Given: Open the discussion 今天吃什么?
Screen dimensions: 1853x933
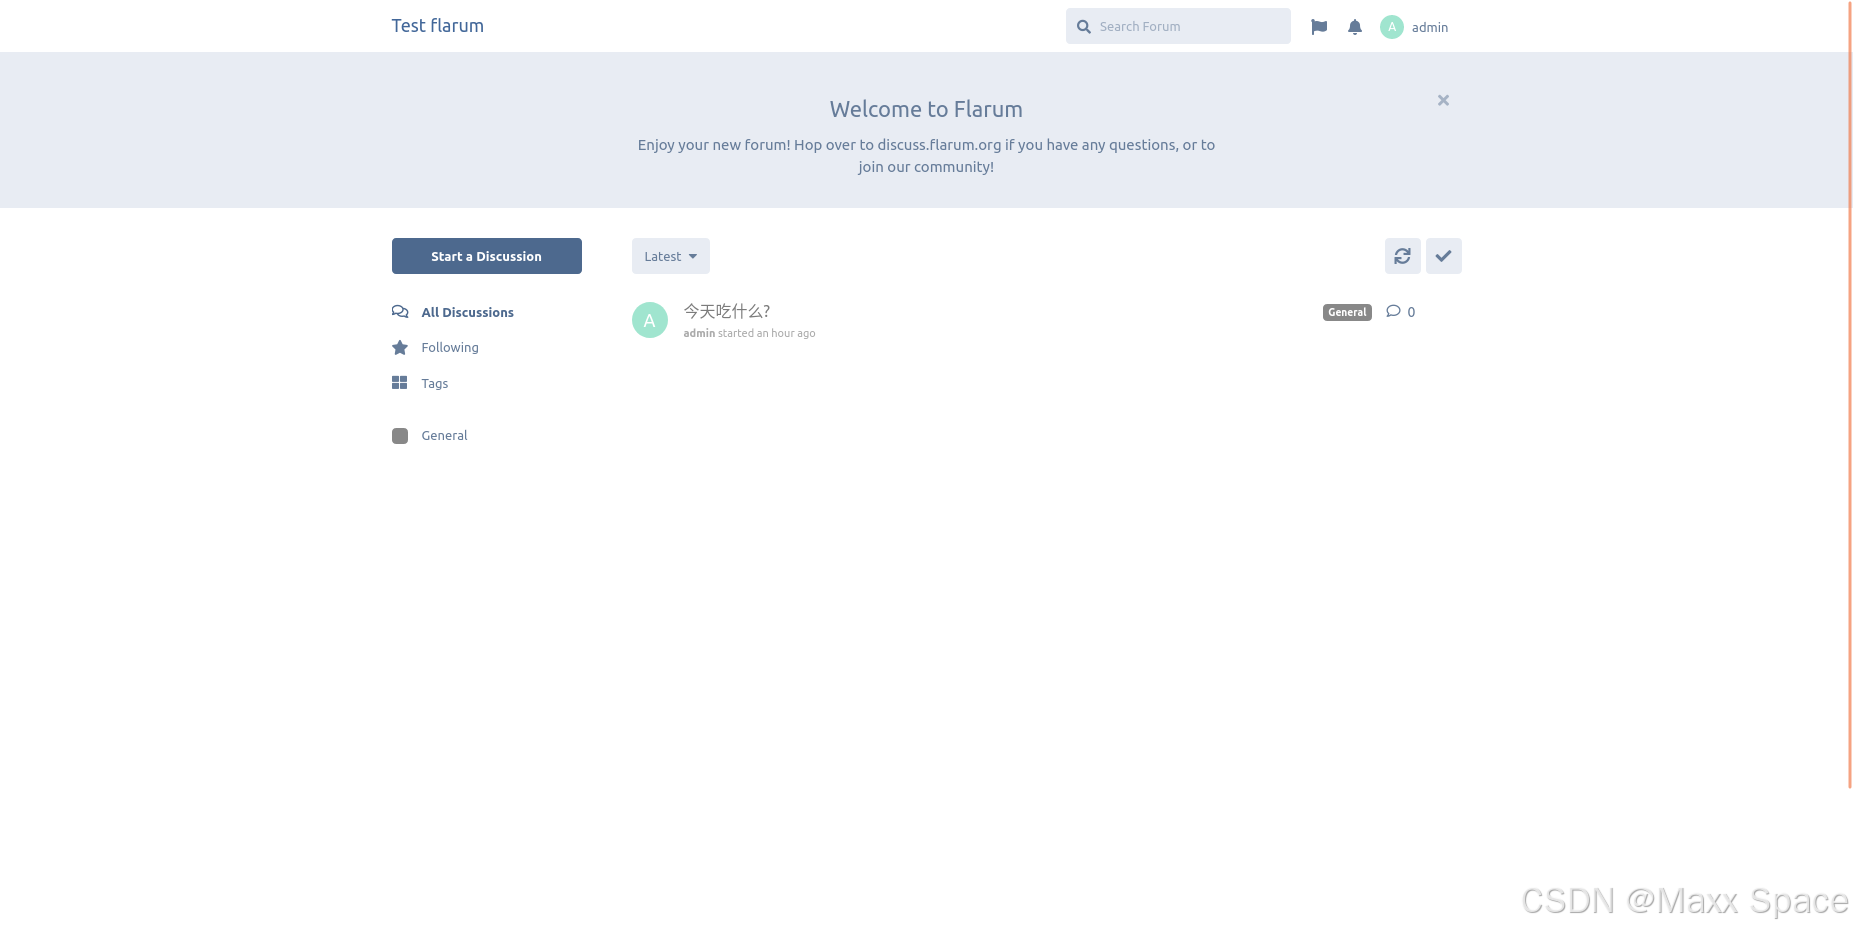Looking at the screenshot, I should coord(727,311).
